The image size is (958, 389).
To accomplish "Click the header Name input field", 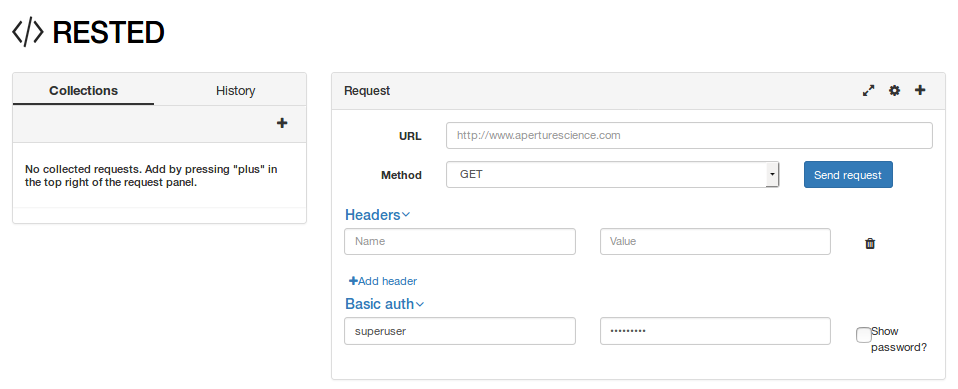I will (460, 241).
